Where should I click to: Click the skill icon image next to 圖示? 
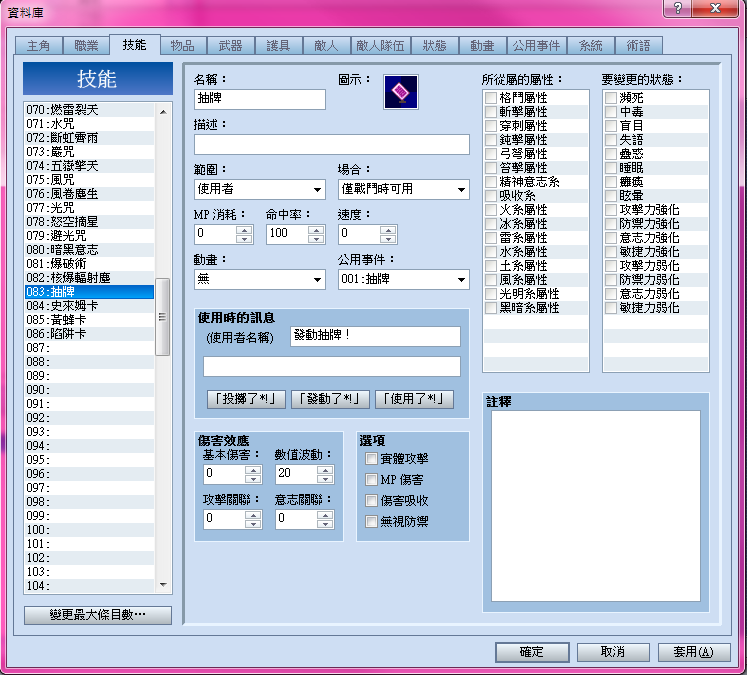tap(401, 92)
